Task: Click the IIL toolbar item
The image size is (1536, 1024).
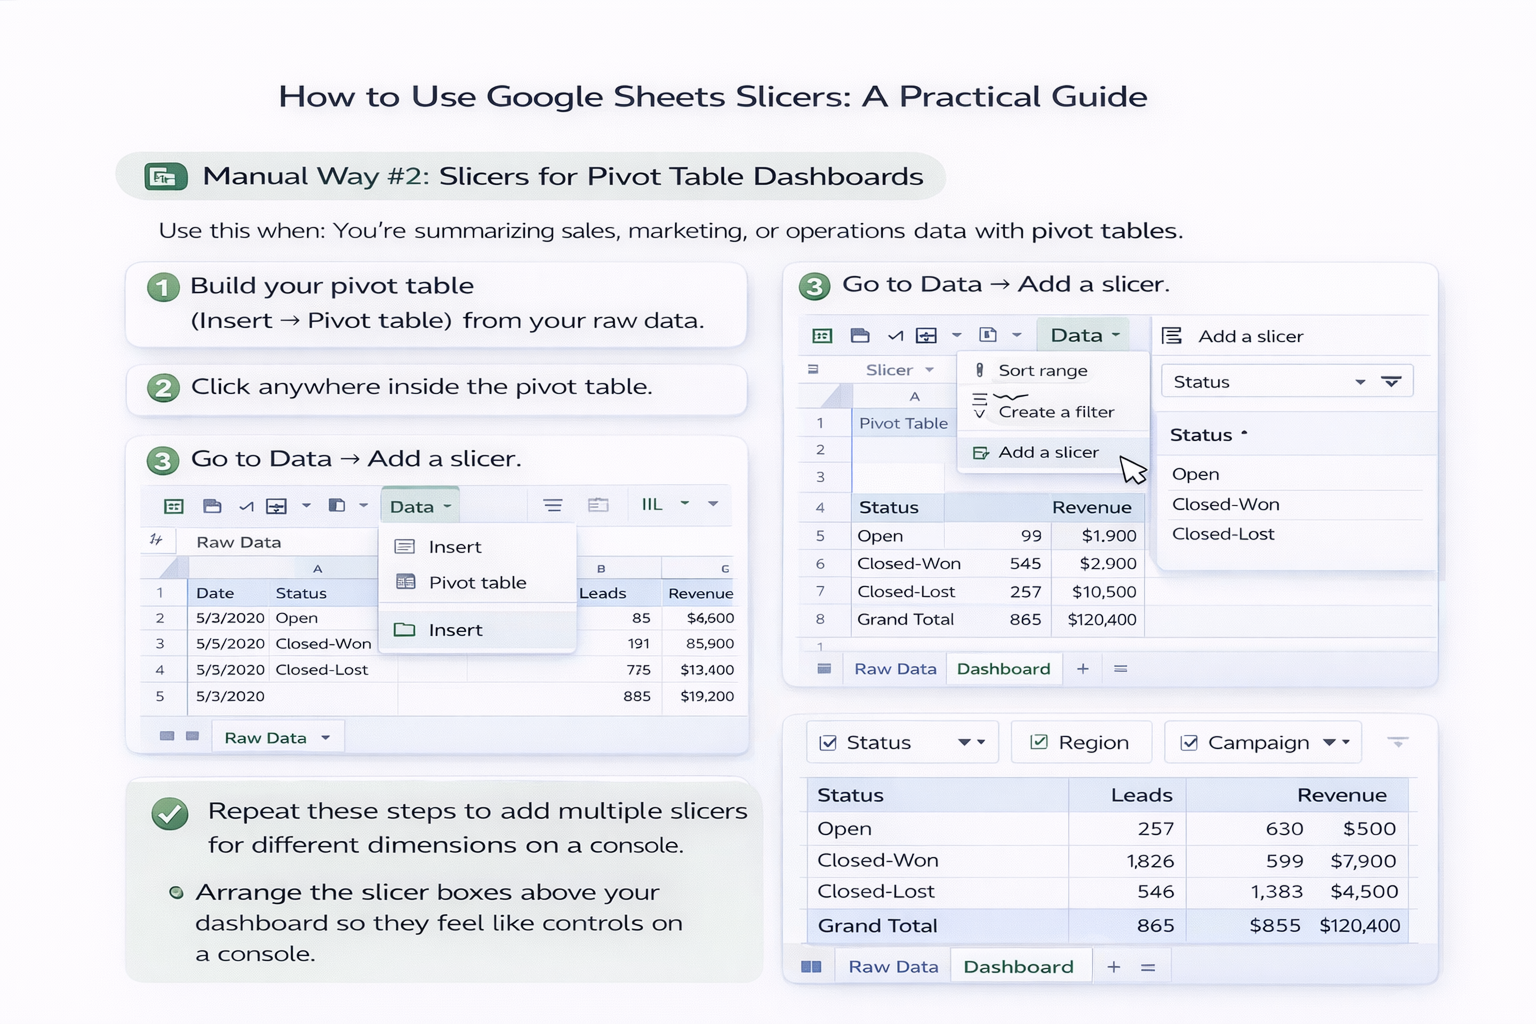Action: pos(652,504)
